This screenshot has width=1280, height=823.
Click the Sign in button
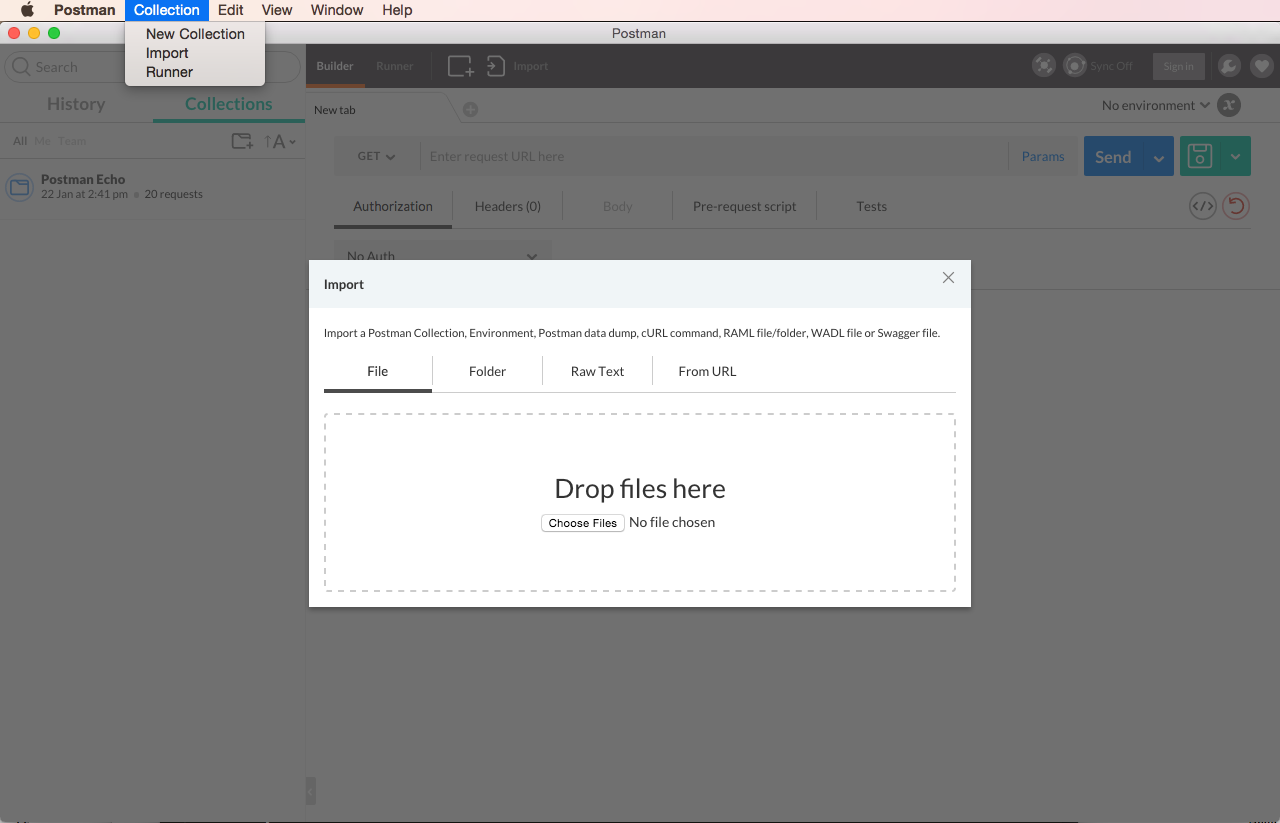point(1179,66)
